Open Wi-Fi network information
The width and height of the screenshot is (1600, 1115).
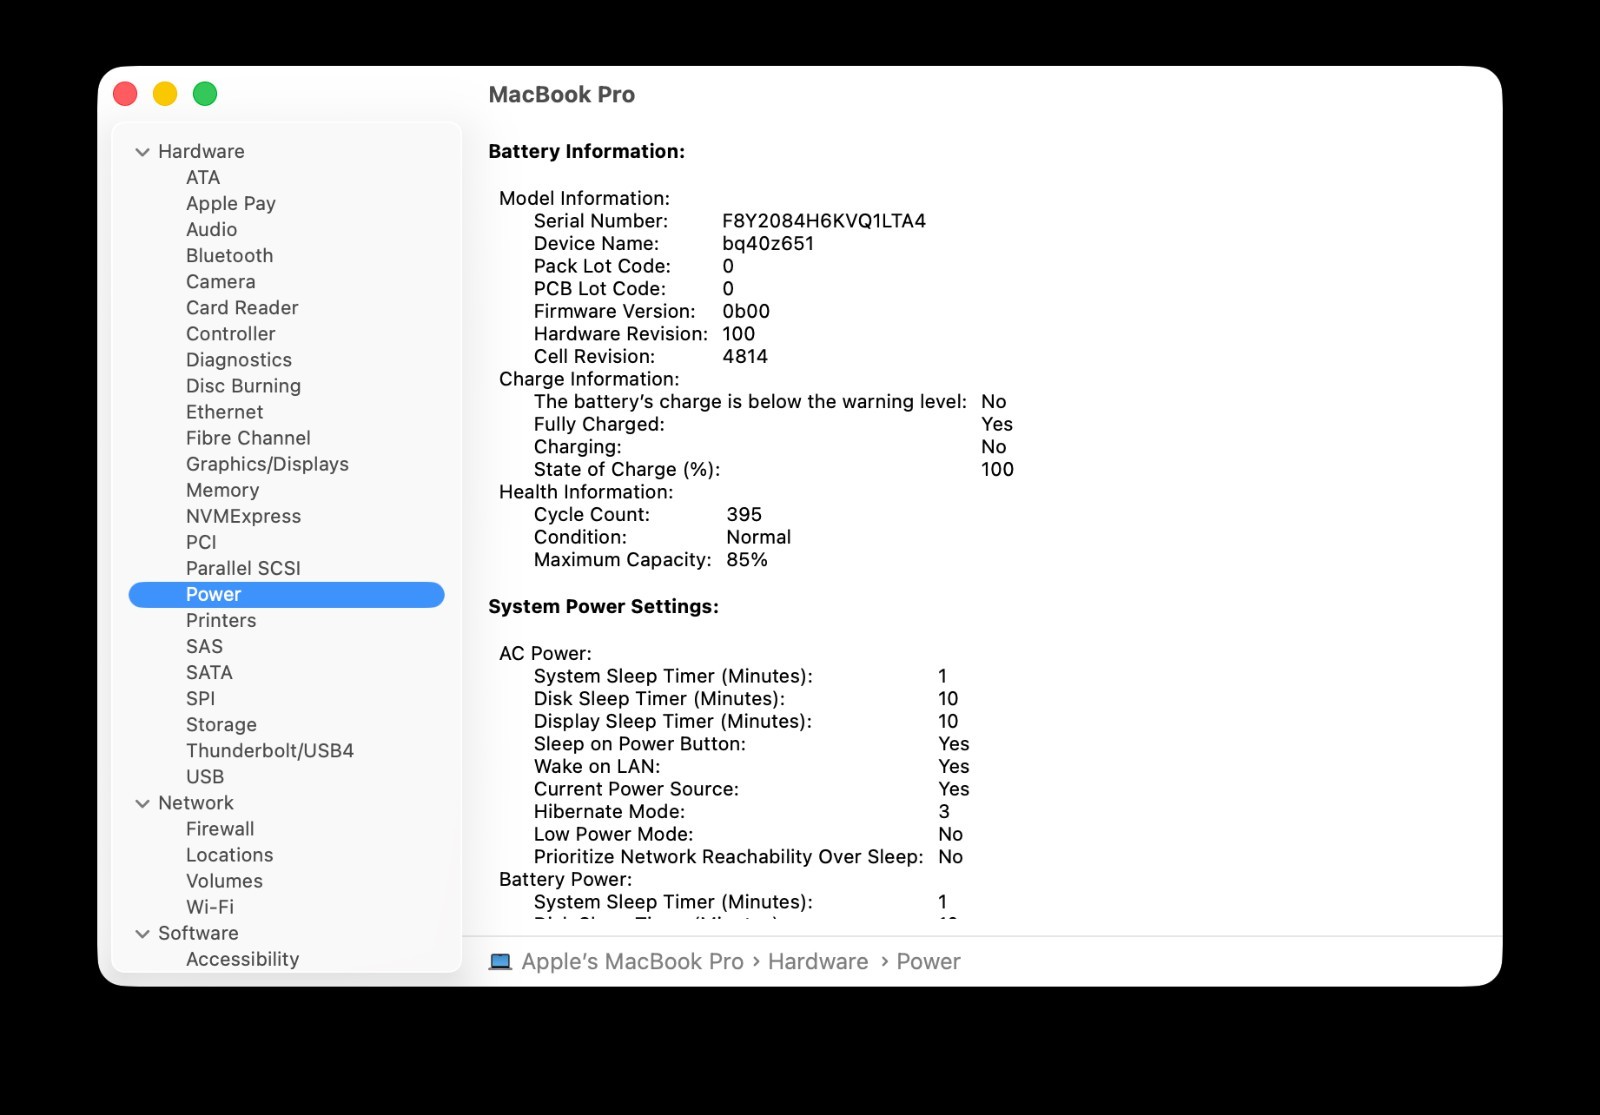pos(210,906)
